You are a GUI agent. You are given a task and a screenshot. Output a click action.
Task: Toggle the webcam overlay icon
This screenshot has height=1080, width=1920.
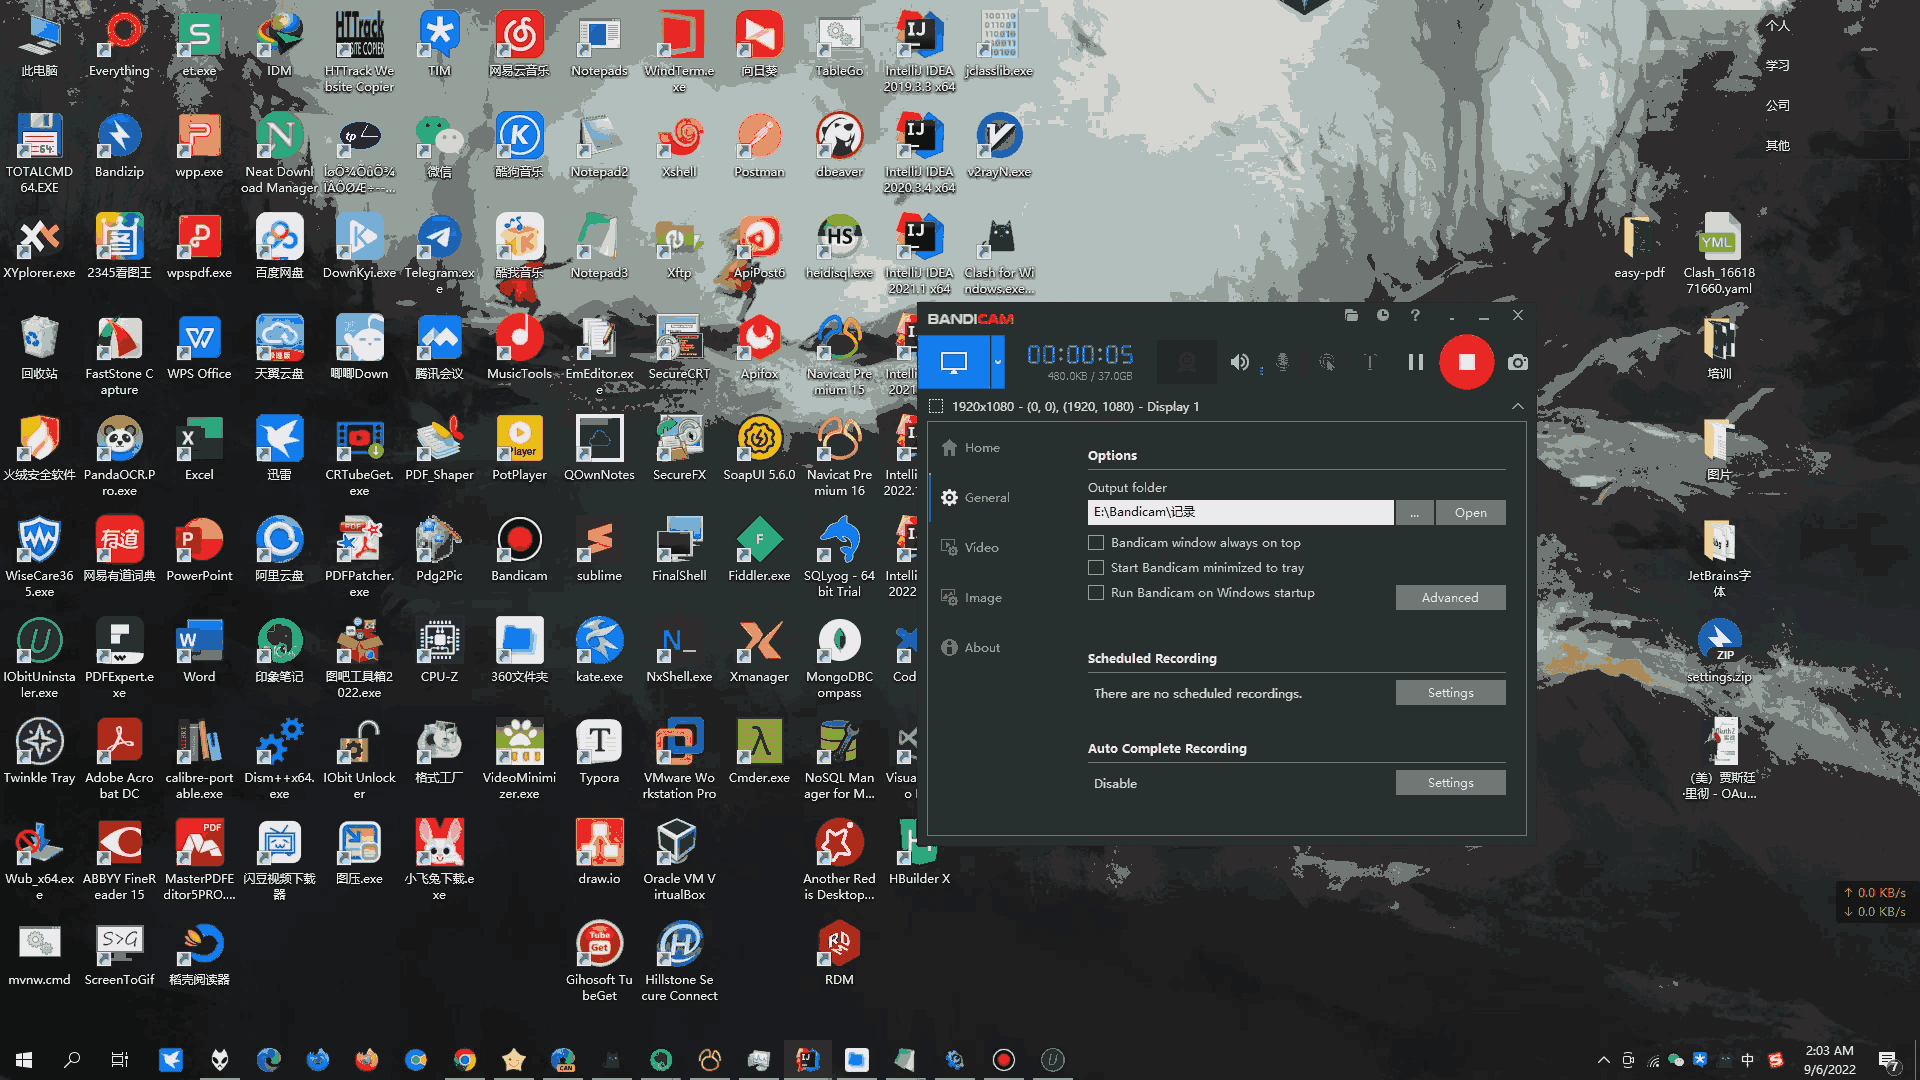1186,362
